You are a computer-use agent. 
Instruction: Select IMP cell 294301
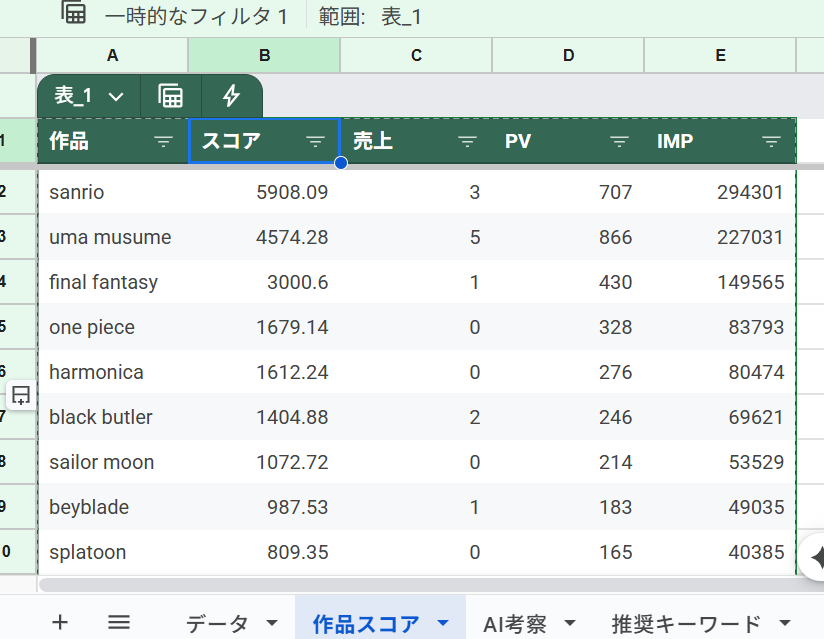[720, 192]
